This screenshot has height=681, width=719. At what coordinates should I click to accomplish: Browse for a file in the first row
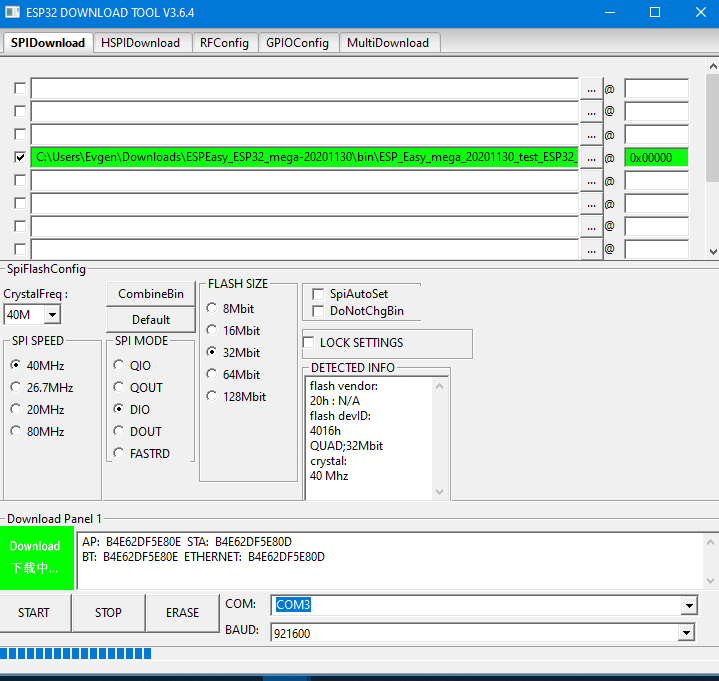tap(592, 89)
